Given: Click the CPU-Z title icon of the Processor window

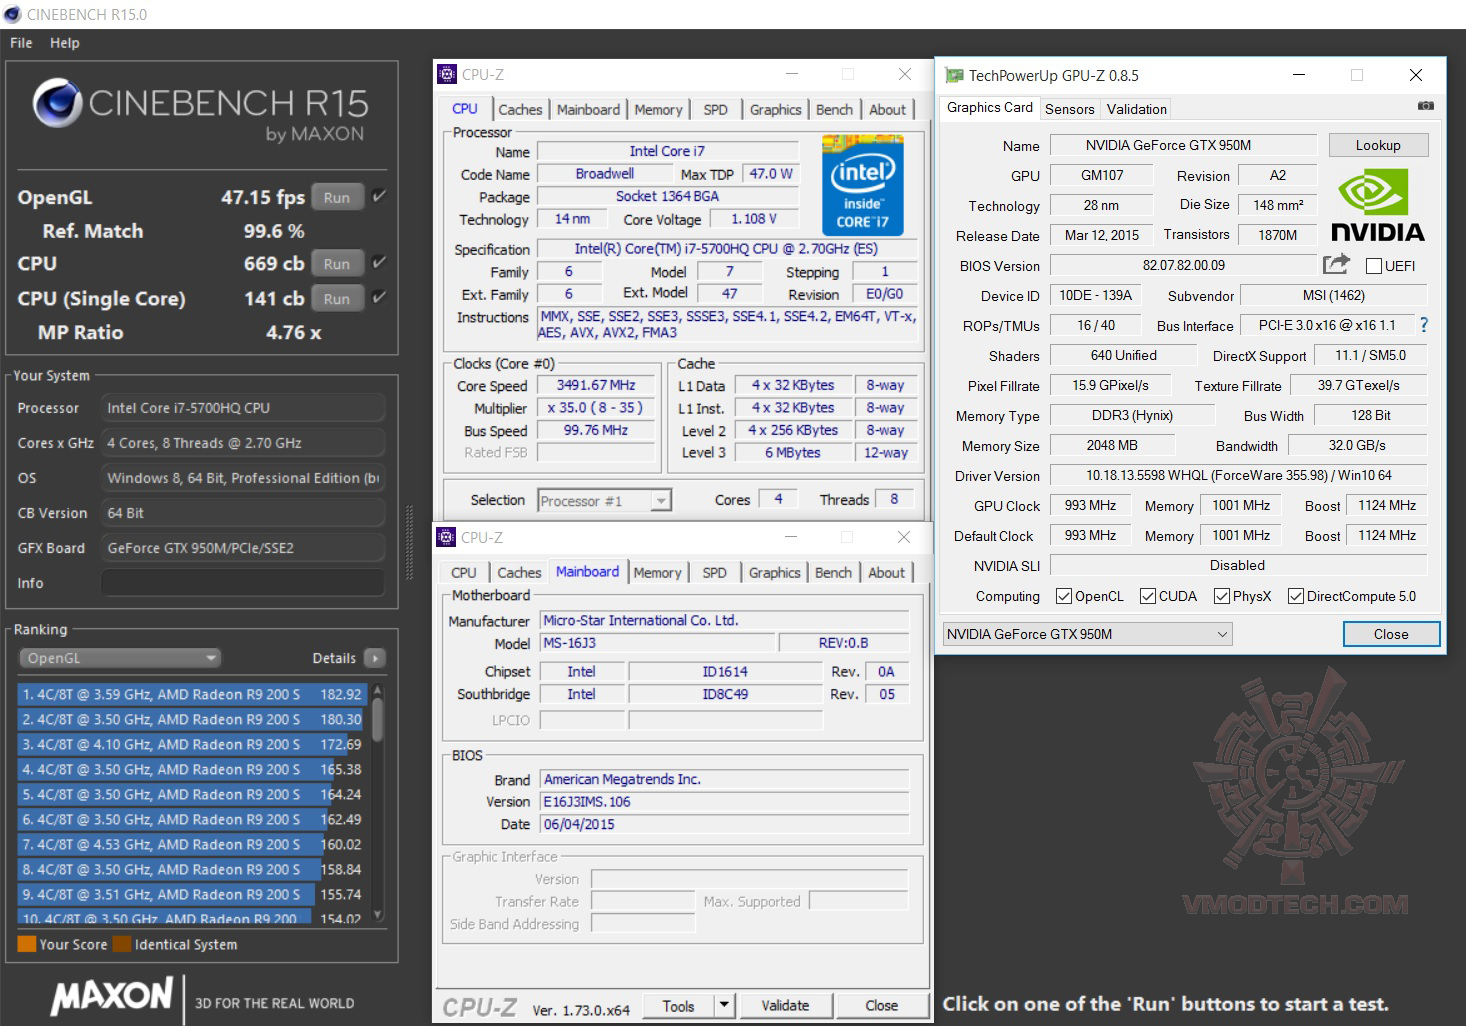Looking at the screenshot, I should (x=447, y=75).
